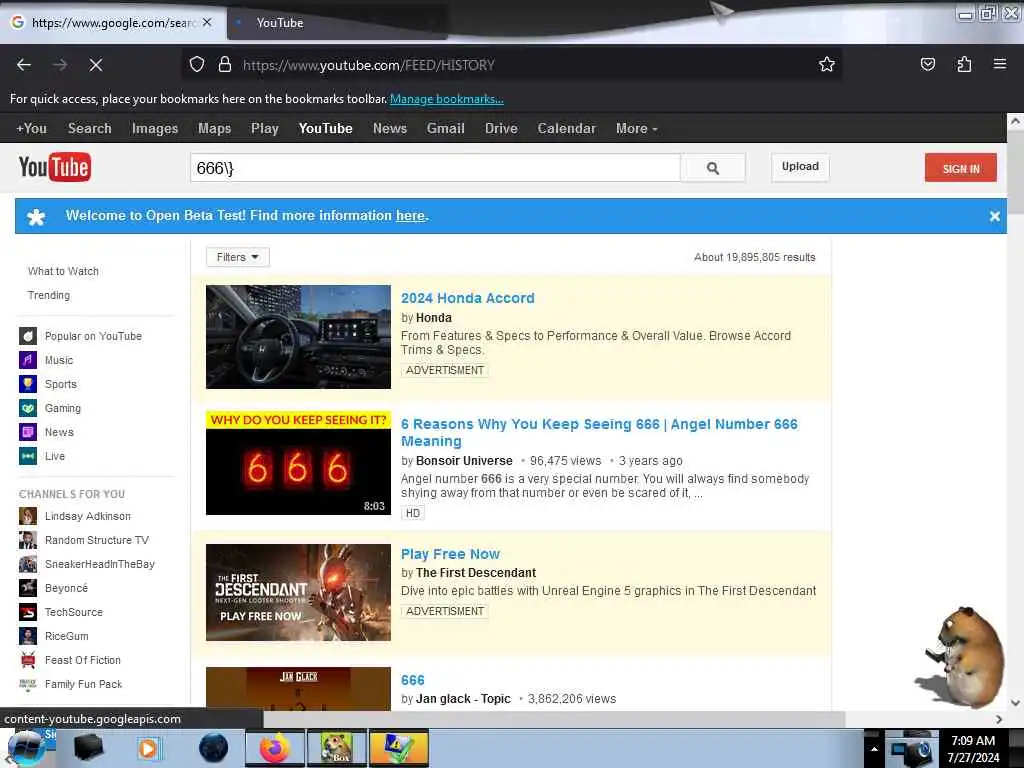Click the YouTube logo
Viewport: 1024px width, 768px height.
pos(55,168)
